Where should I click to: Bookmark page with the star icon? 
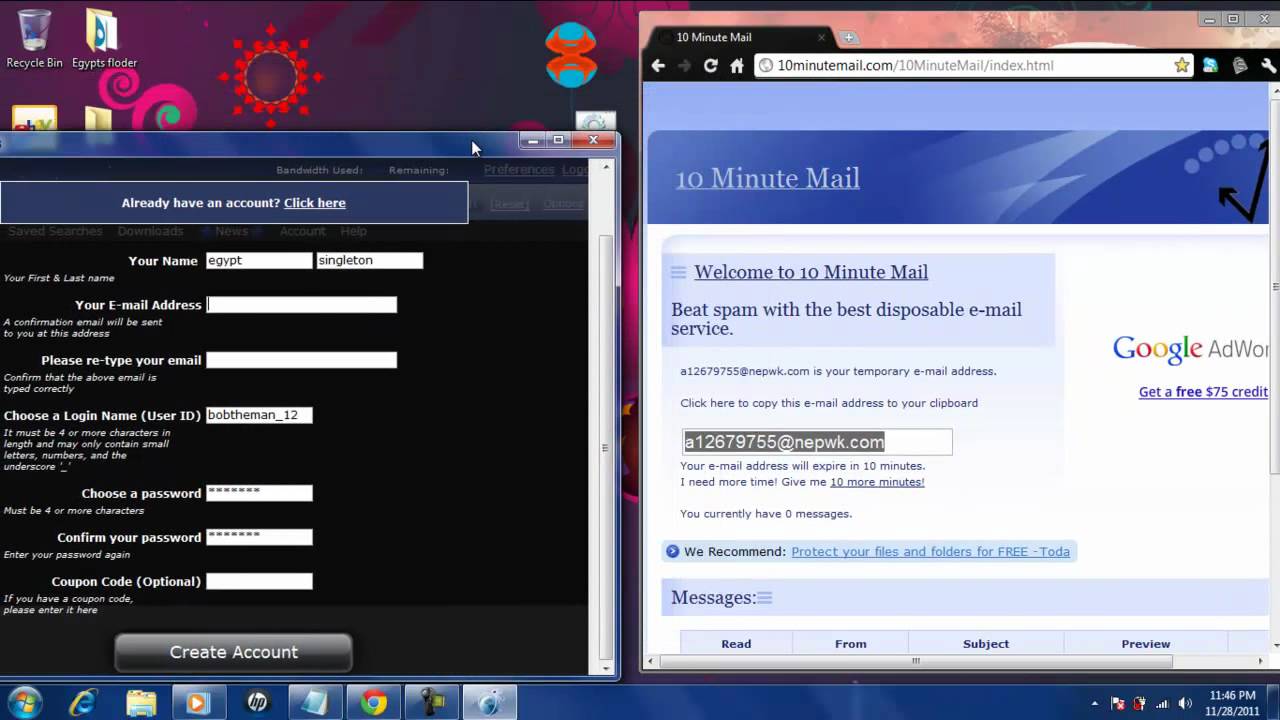1182,65
